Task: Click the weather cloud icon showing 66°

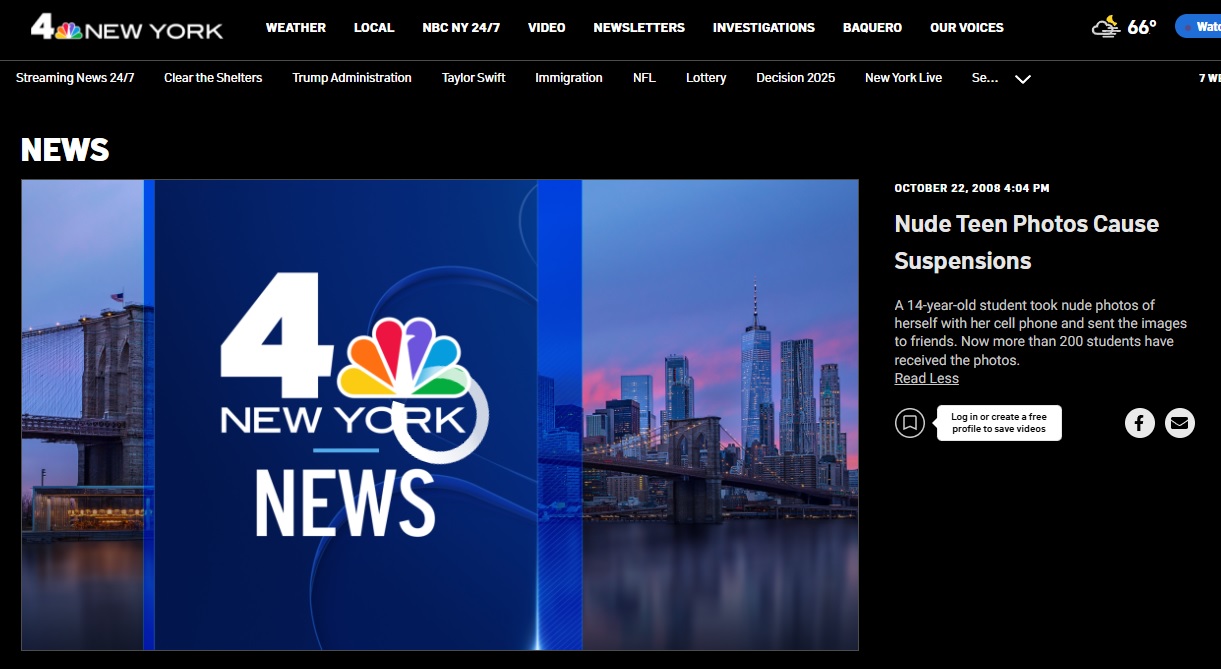Action: coord(1105,27)
